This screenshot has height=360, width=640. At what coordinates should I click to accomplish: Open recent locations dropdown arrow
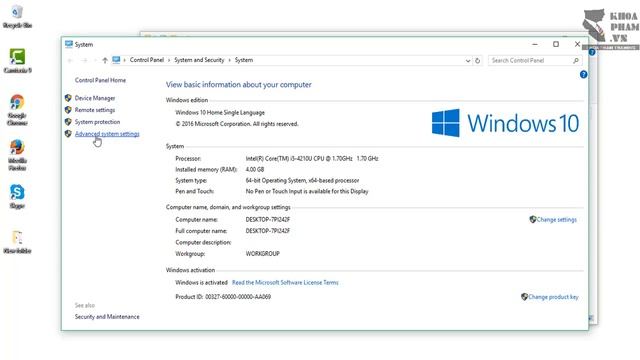pos(95,60)
